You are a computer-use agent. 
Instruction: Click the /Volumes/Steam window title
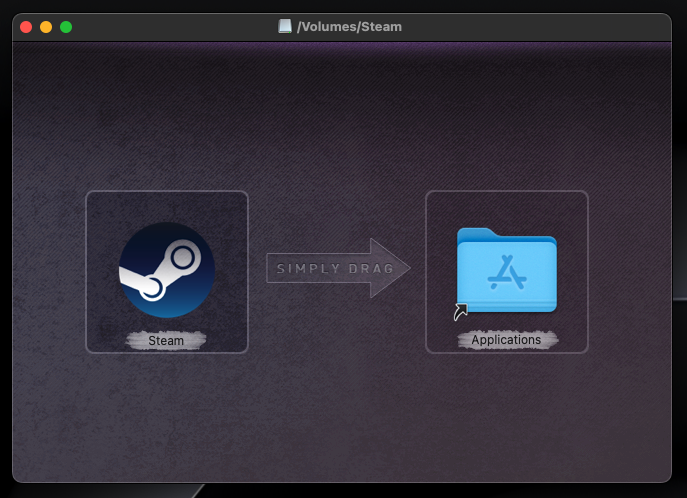click(x=349, y=27)
